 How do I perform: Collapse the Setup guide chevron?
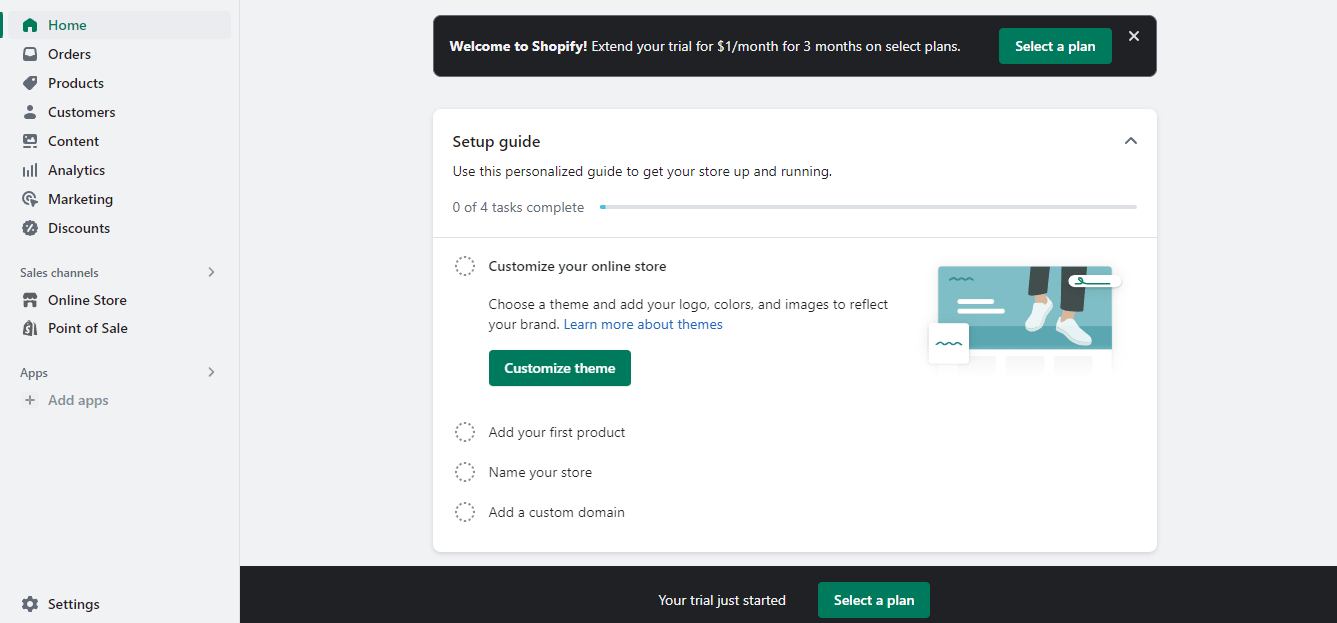pos(1131,141)
